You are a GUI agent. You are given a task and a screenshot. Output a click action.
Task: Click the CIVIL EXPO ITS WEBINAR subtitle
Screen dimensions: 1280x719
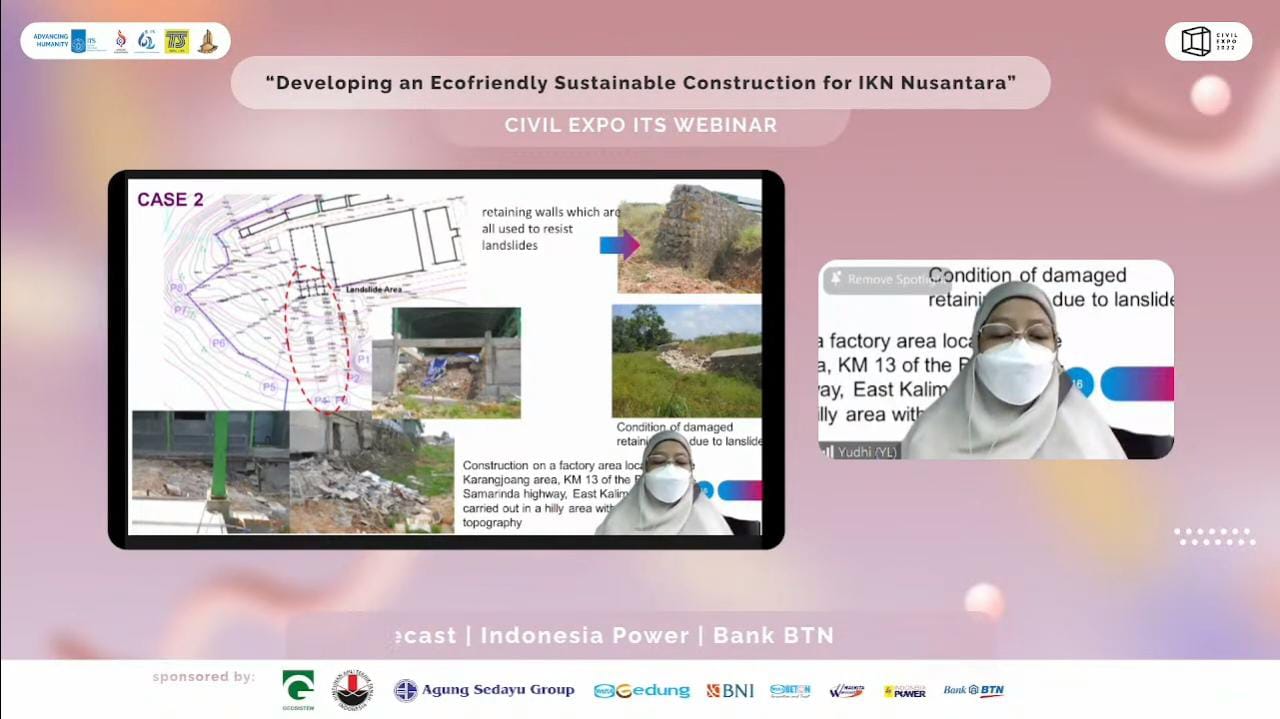pos(640,125)
